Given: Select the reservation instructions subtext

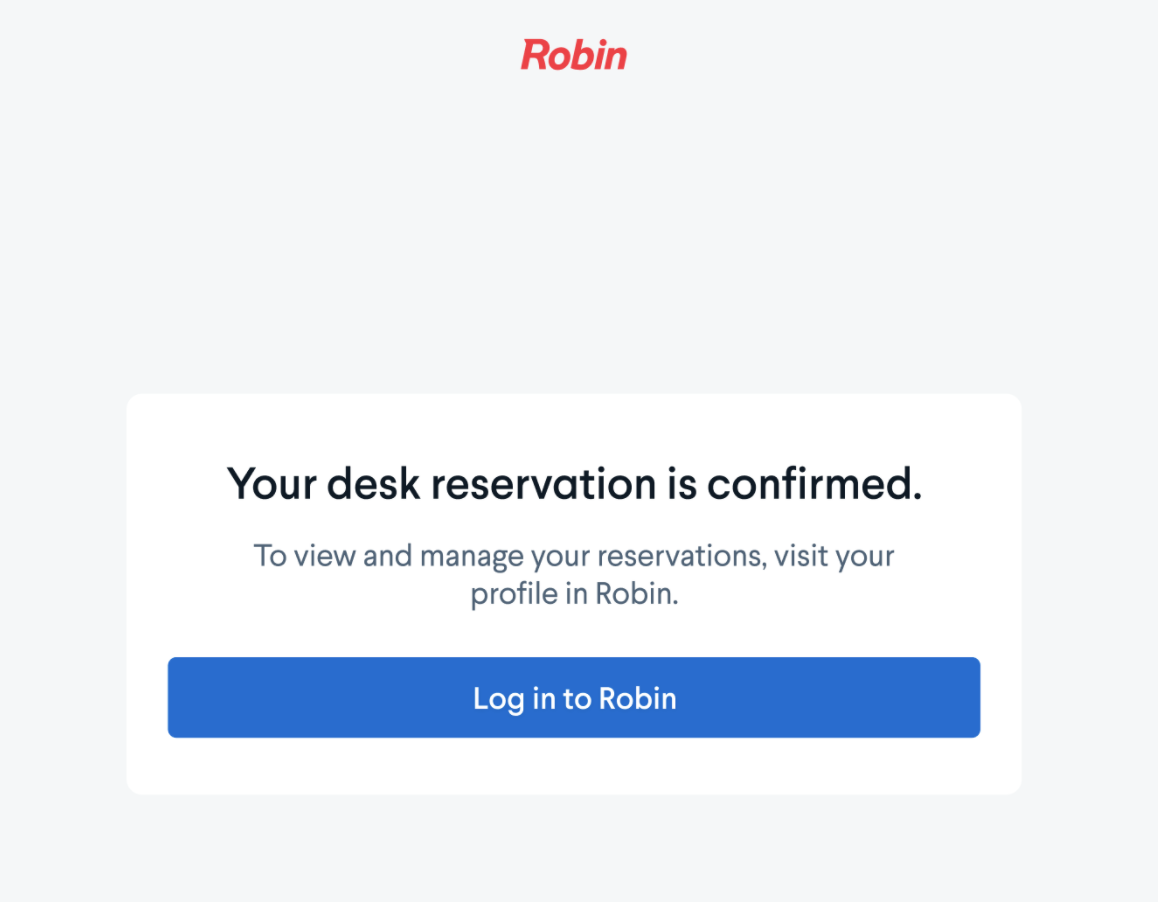Looking at the screenshot, I should pos(574,574).
